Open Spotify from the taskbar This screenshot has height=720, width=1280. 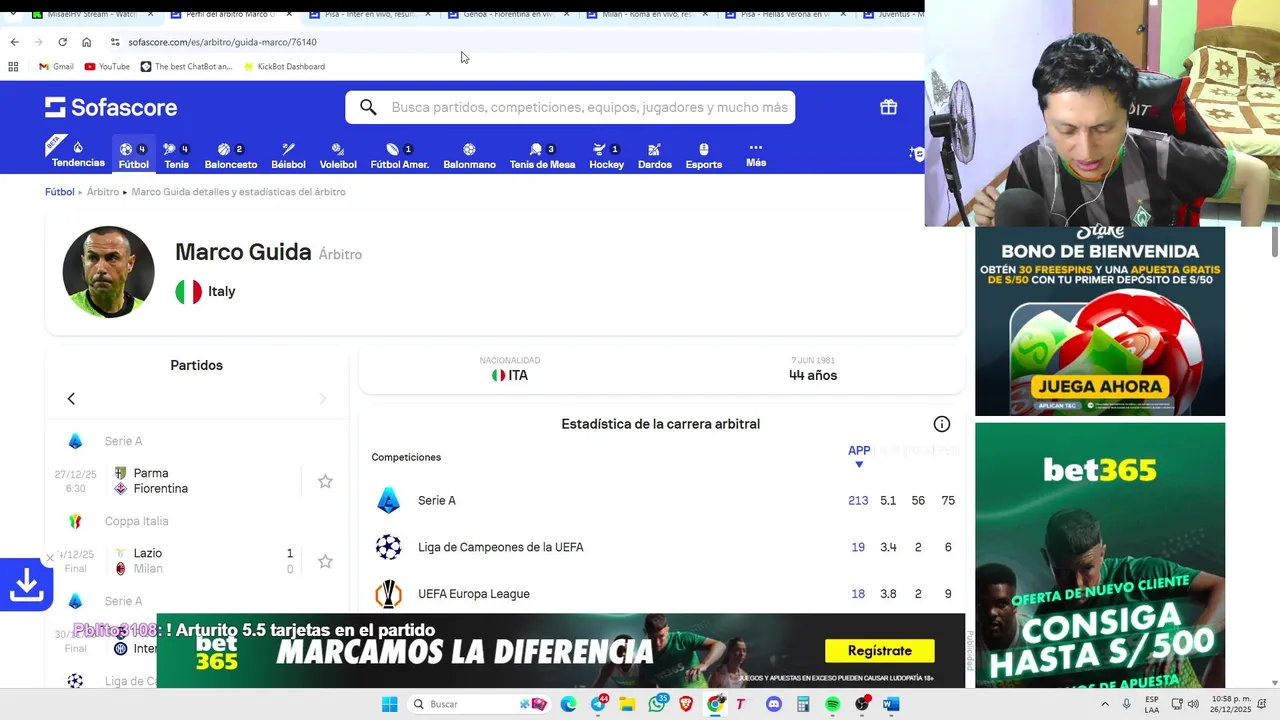(832, 704)
